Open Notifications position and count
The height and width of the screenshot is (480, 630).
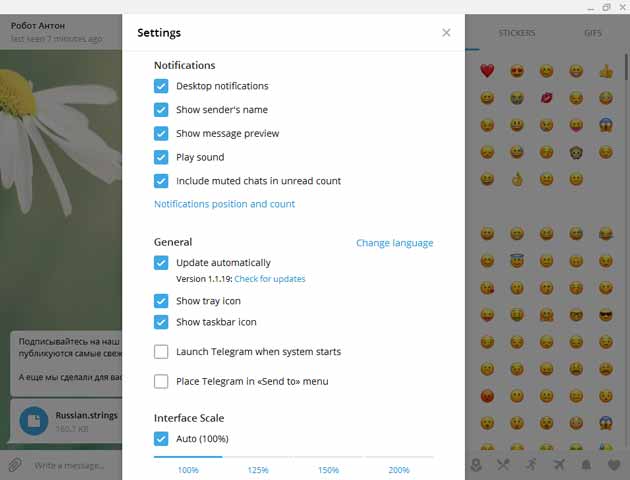224,204
